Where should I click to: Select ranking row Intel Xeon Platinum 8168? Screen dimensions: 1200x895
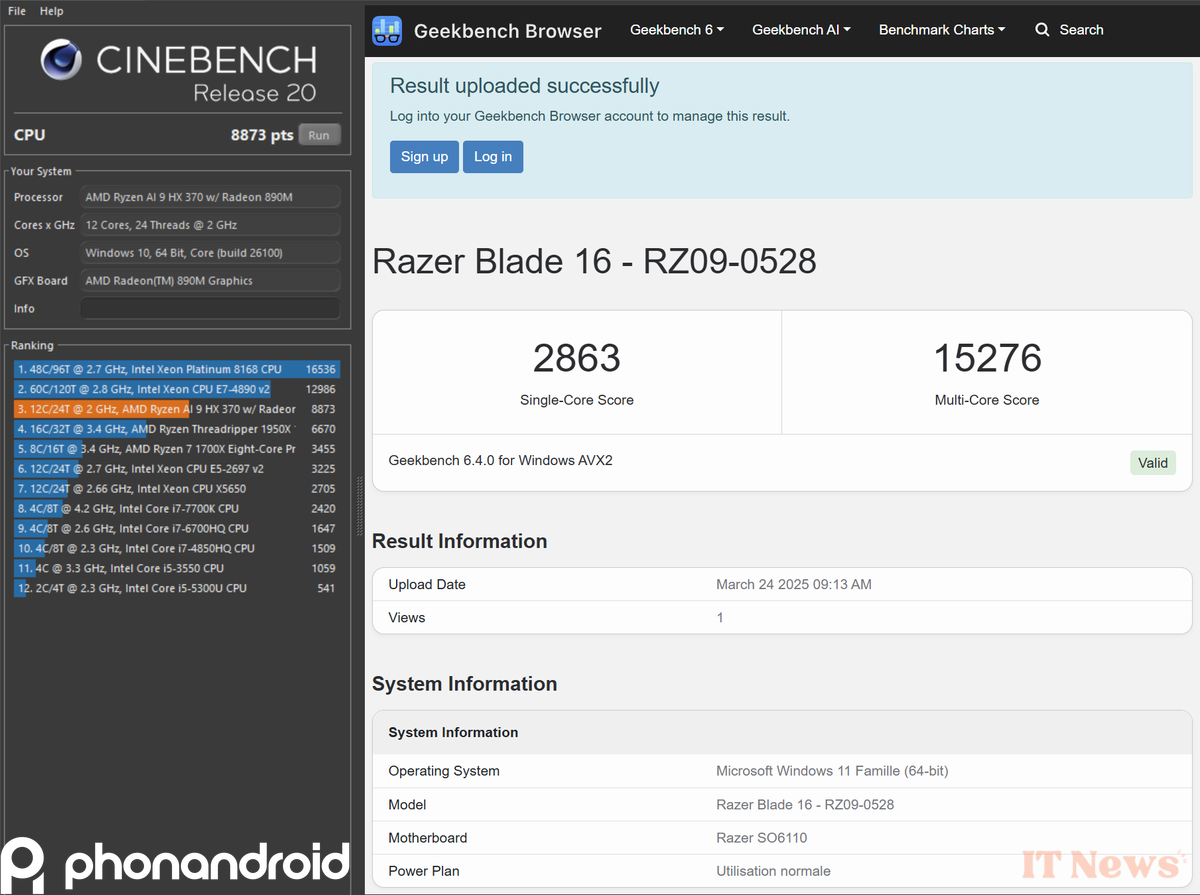coord(177,369)
